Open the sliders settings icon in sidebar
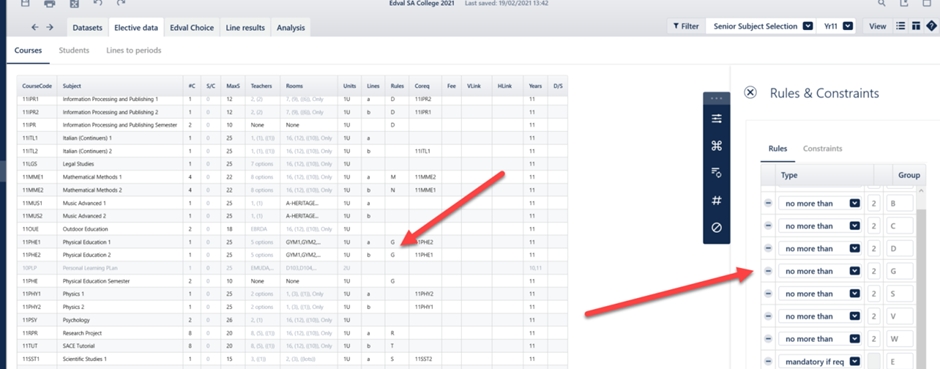This screenshot has width=940, height=369. coord(716,119)
